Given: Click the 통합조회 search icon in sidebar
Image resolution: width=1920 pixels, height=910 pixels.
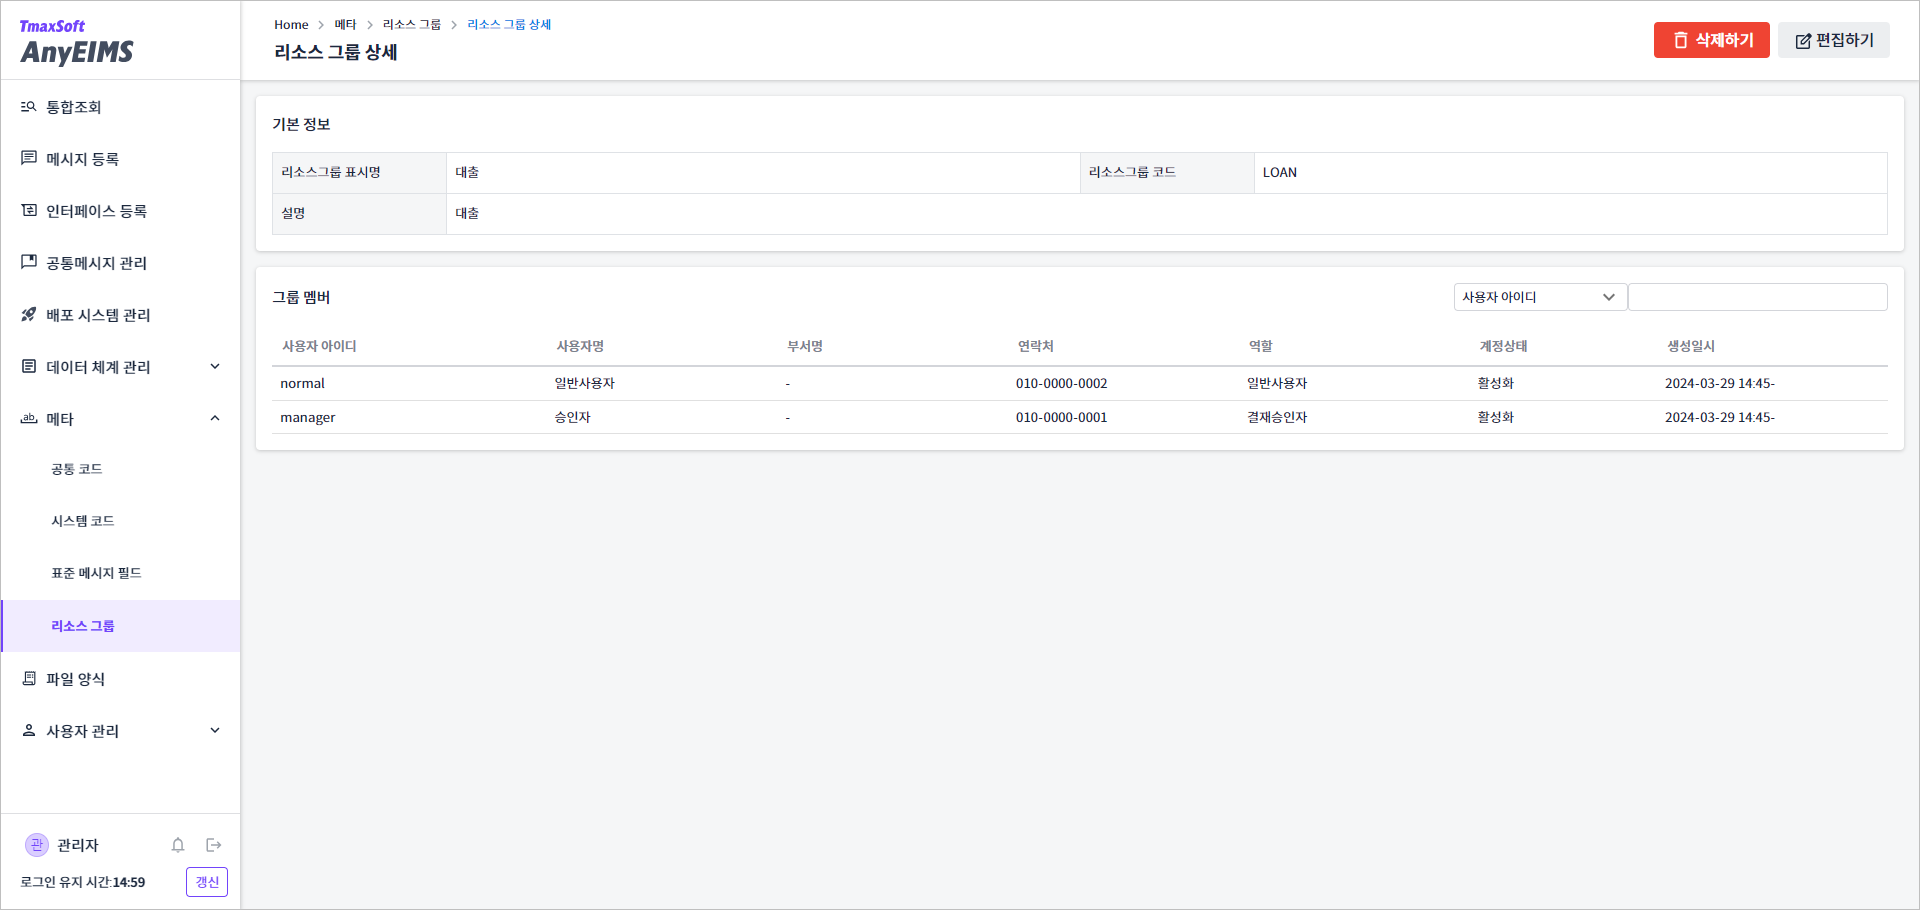Looking at the screenshot, I should (29, 107).
